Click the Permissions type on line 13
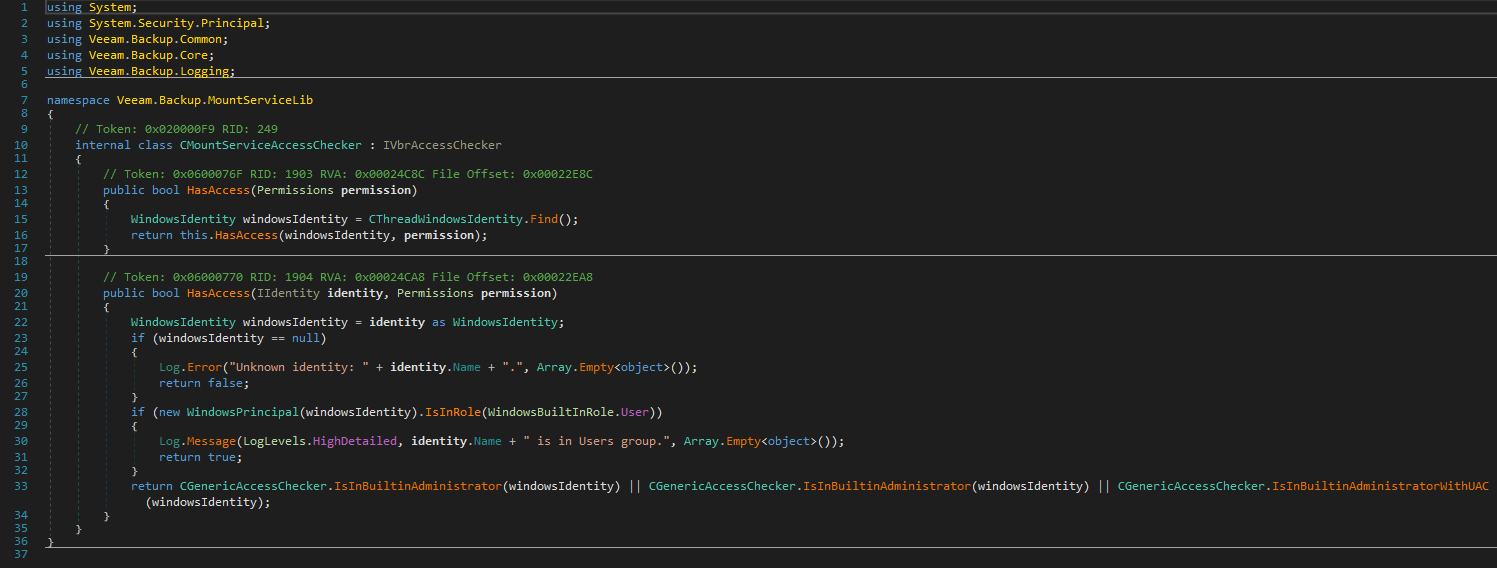This screenshot has height=568, width=1497. [x=295, y=190]
